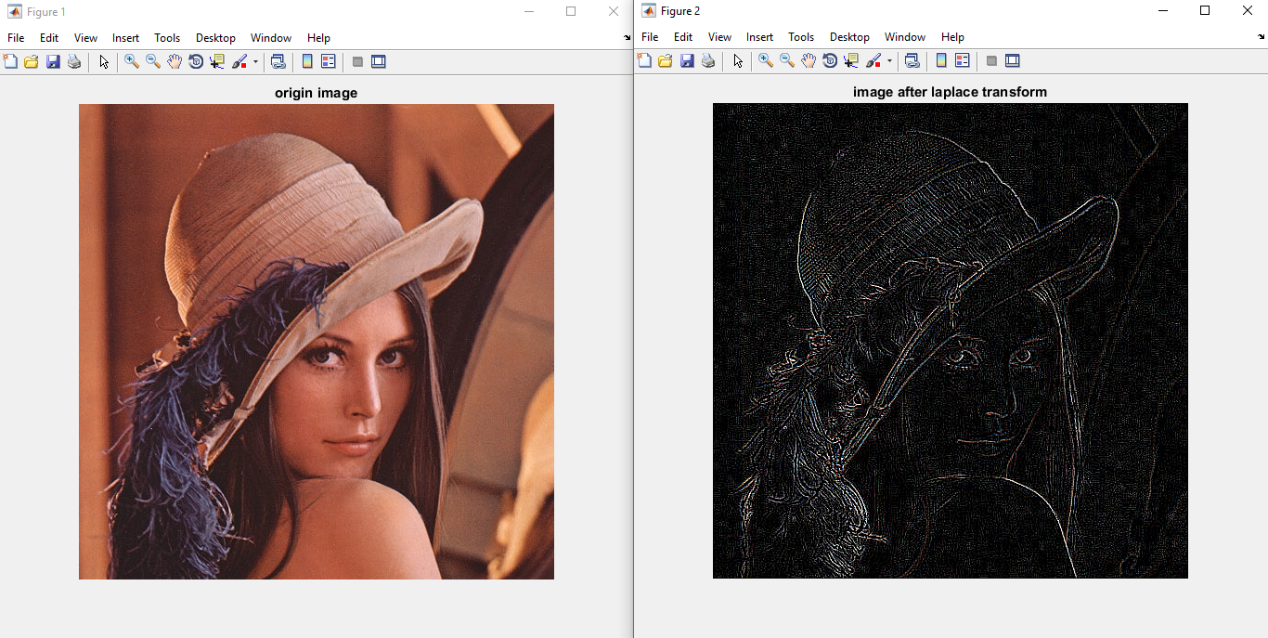
Task: Click the MATLAB logo icon of Figure 1
Action: 15,12
